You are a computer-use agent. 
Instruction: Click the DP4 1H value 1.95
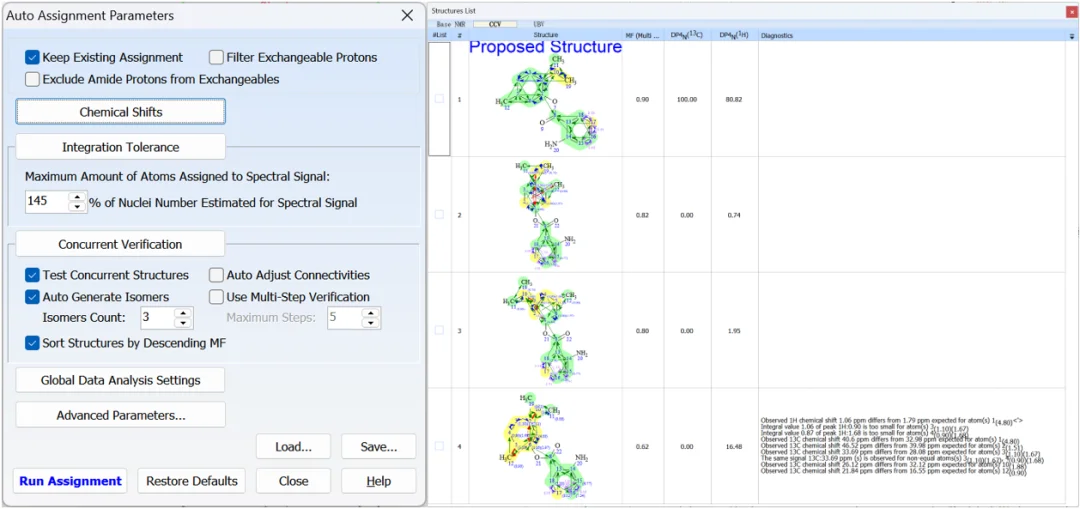coord(734,331)
